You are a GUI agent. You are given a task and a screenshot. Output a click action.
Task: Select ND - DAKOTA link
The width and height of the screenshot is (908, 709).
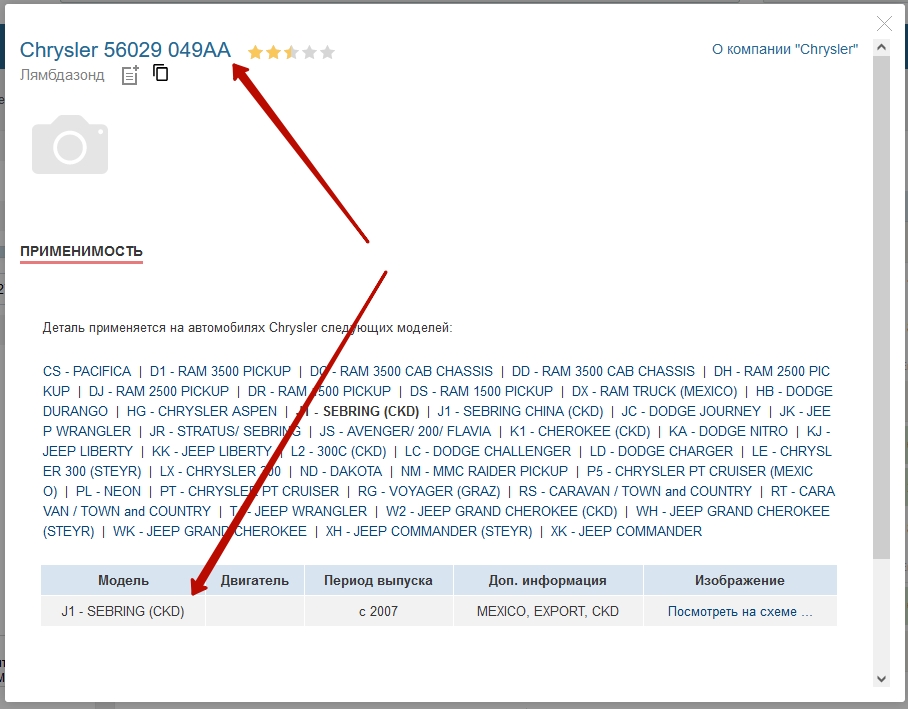pyautogui.click(x=340, y=472)
